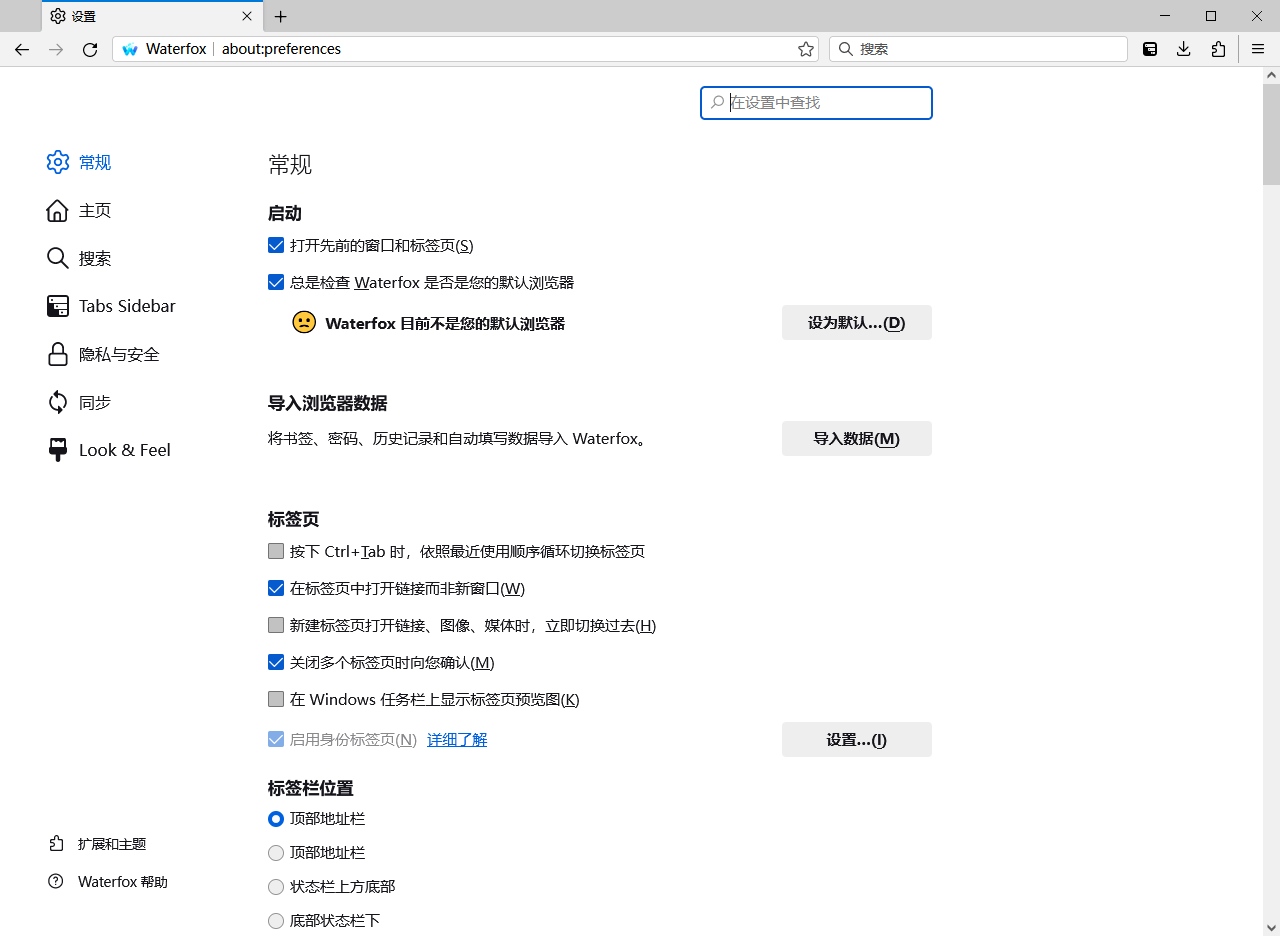Click the 常规 page heading
Viewport: 1280px width, 936px height.
coord(290,165)
